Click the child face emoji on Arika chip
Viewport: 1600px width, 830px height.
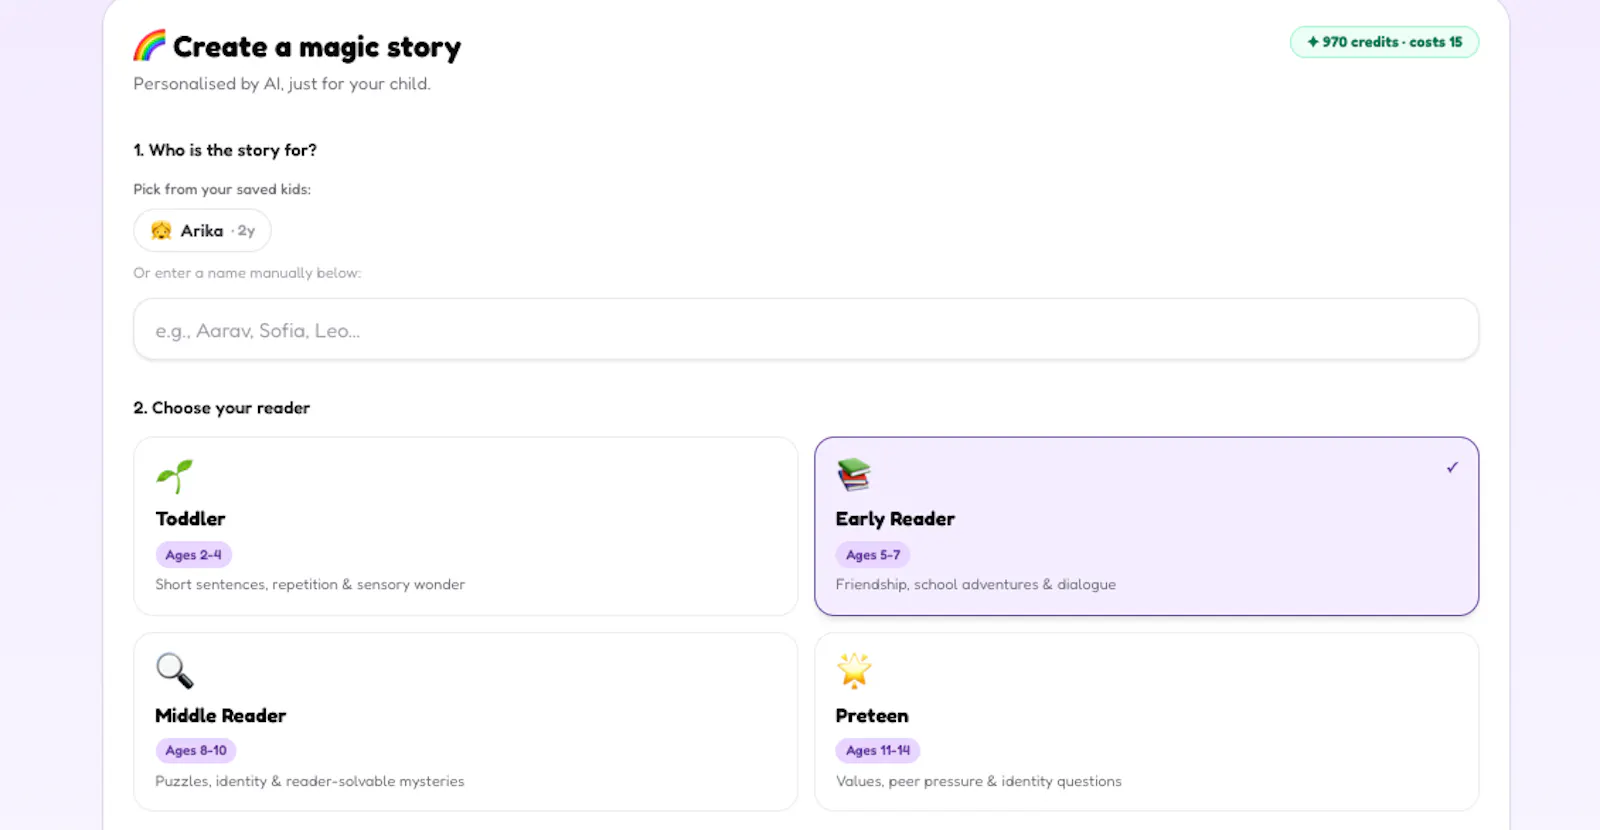(161, 231)
